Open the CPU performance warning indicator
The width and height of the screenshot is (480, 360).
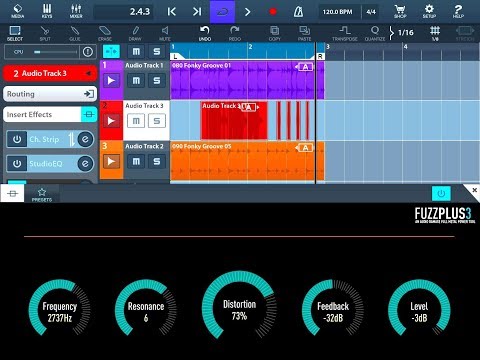[88, 52]
